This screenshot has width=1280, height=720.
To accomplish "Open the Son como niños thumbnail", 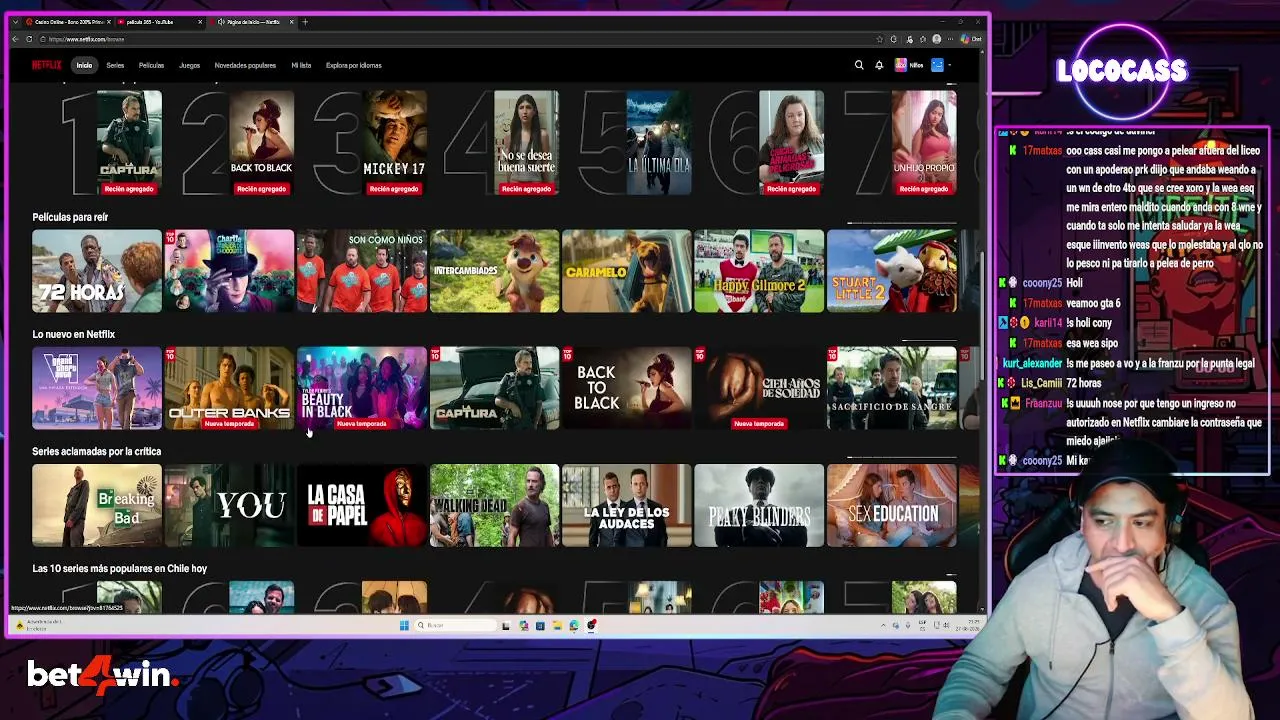I will (362, 271).
